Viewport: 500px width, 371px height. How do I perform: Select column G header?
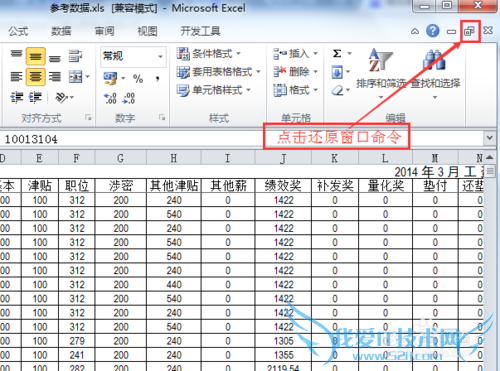click(121, 158)
